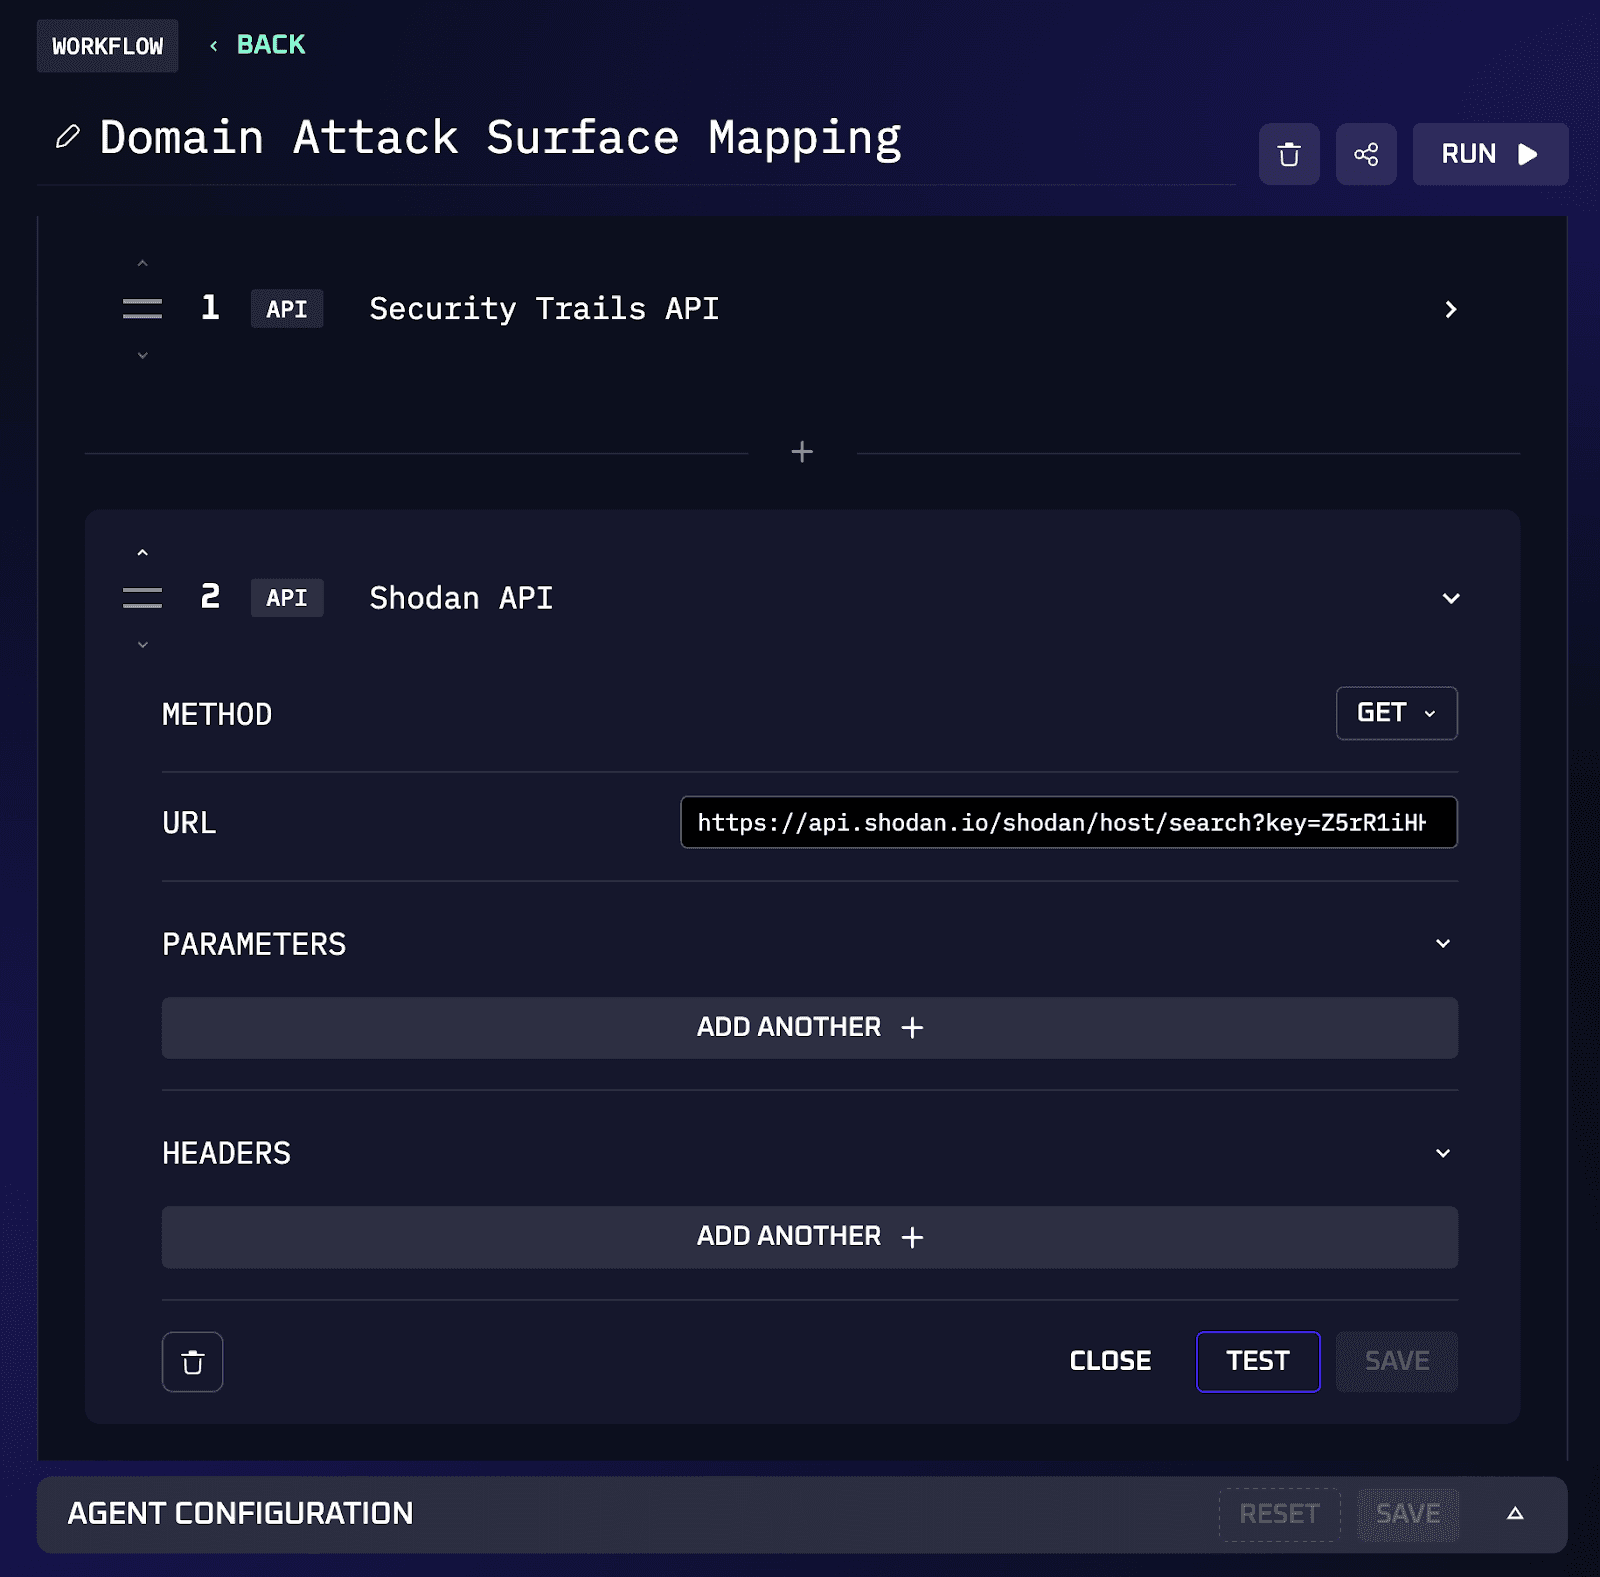Viewport: 1600px width, 1577px height.
Task: Move step 2 down with arrow
Action: [142, 644]
